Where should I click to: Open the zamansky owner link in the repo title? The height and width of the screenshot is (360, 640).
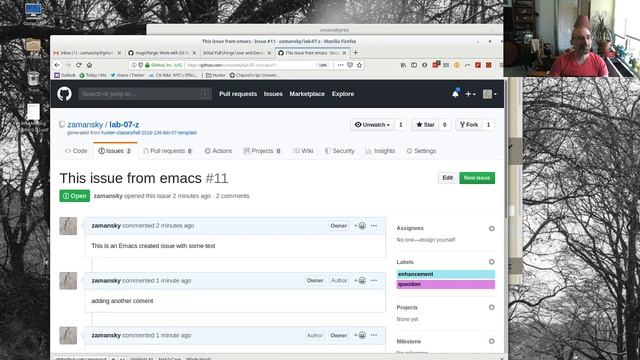[85, 124]
